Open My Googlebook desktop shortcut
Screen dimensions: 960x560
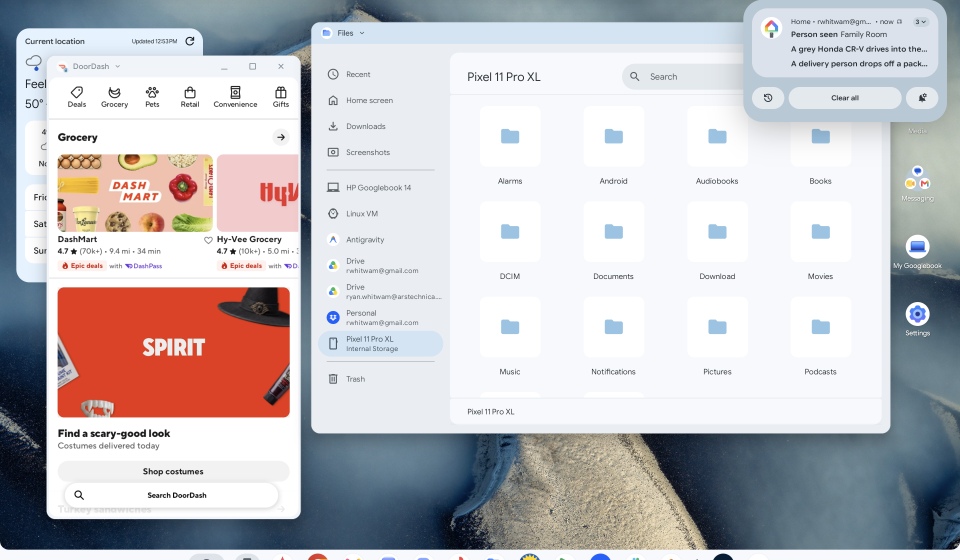pyautogui.click(x=917, y=252)
